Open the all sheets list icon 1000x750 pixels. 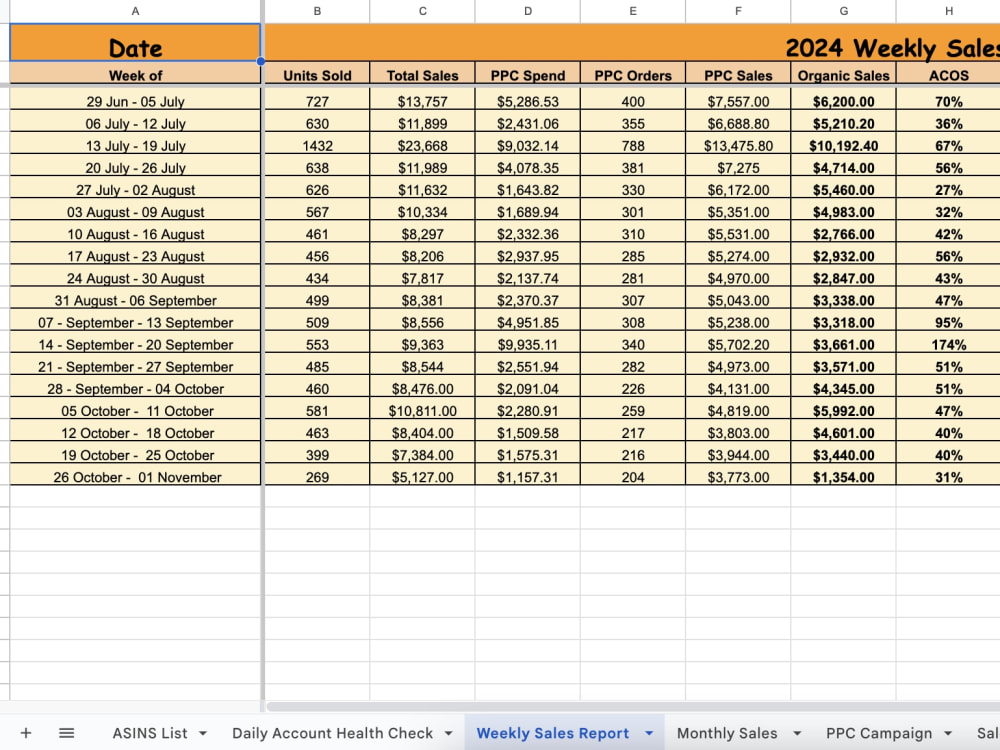pyautogui.click(x=66, y=733)
